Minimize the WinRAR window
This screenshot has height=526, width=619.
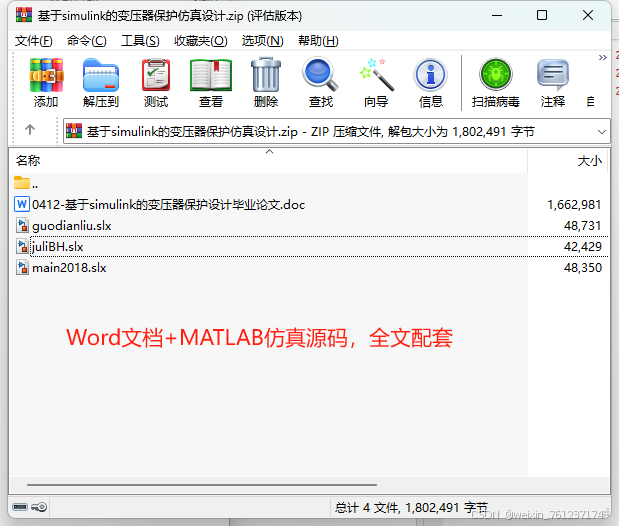pos(497,16)
